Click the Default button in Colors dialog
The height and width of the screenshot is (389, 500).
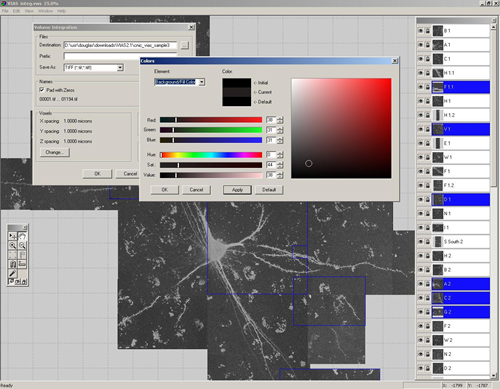coord(269,190)
